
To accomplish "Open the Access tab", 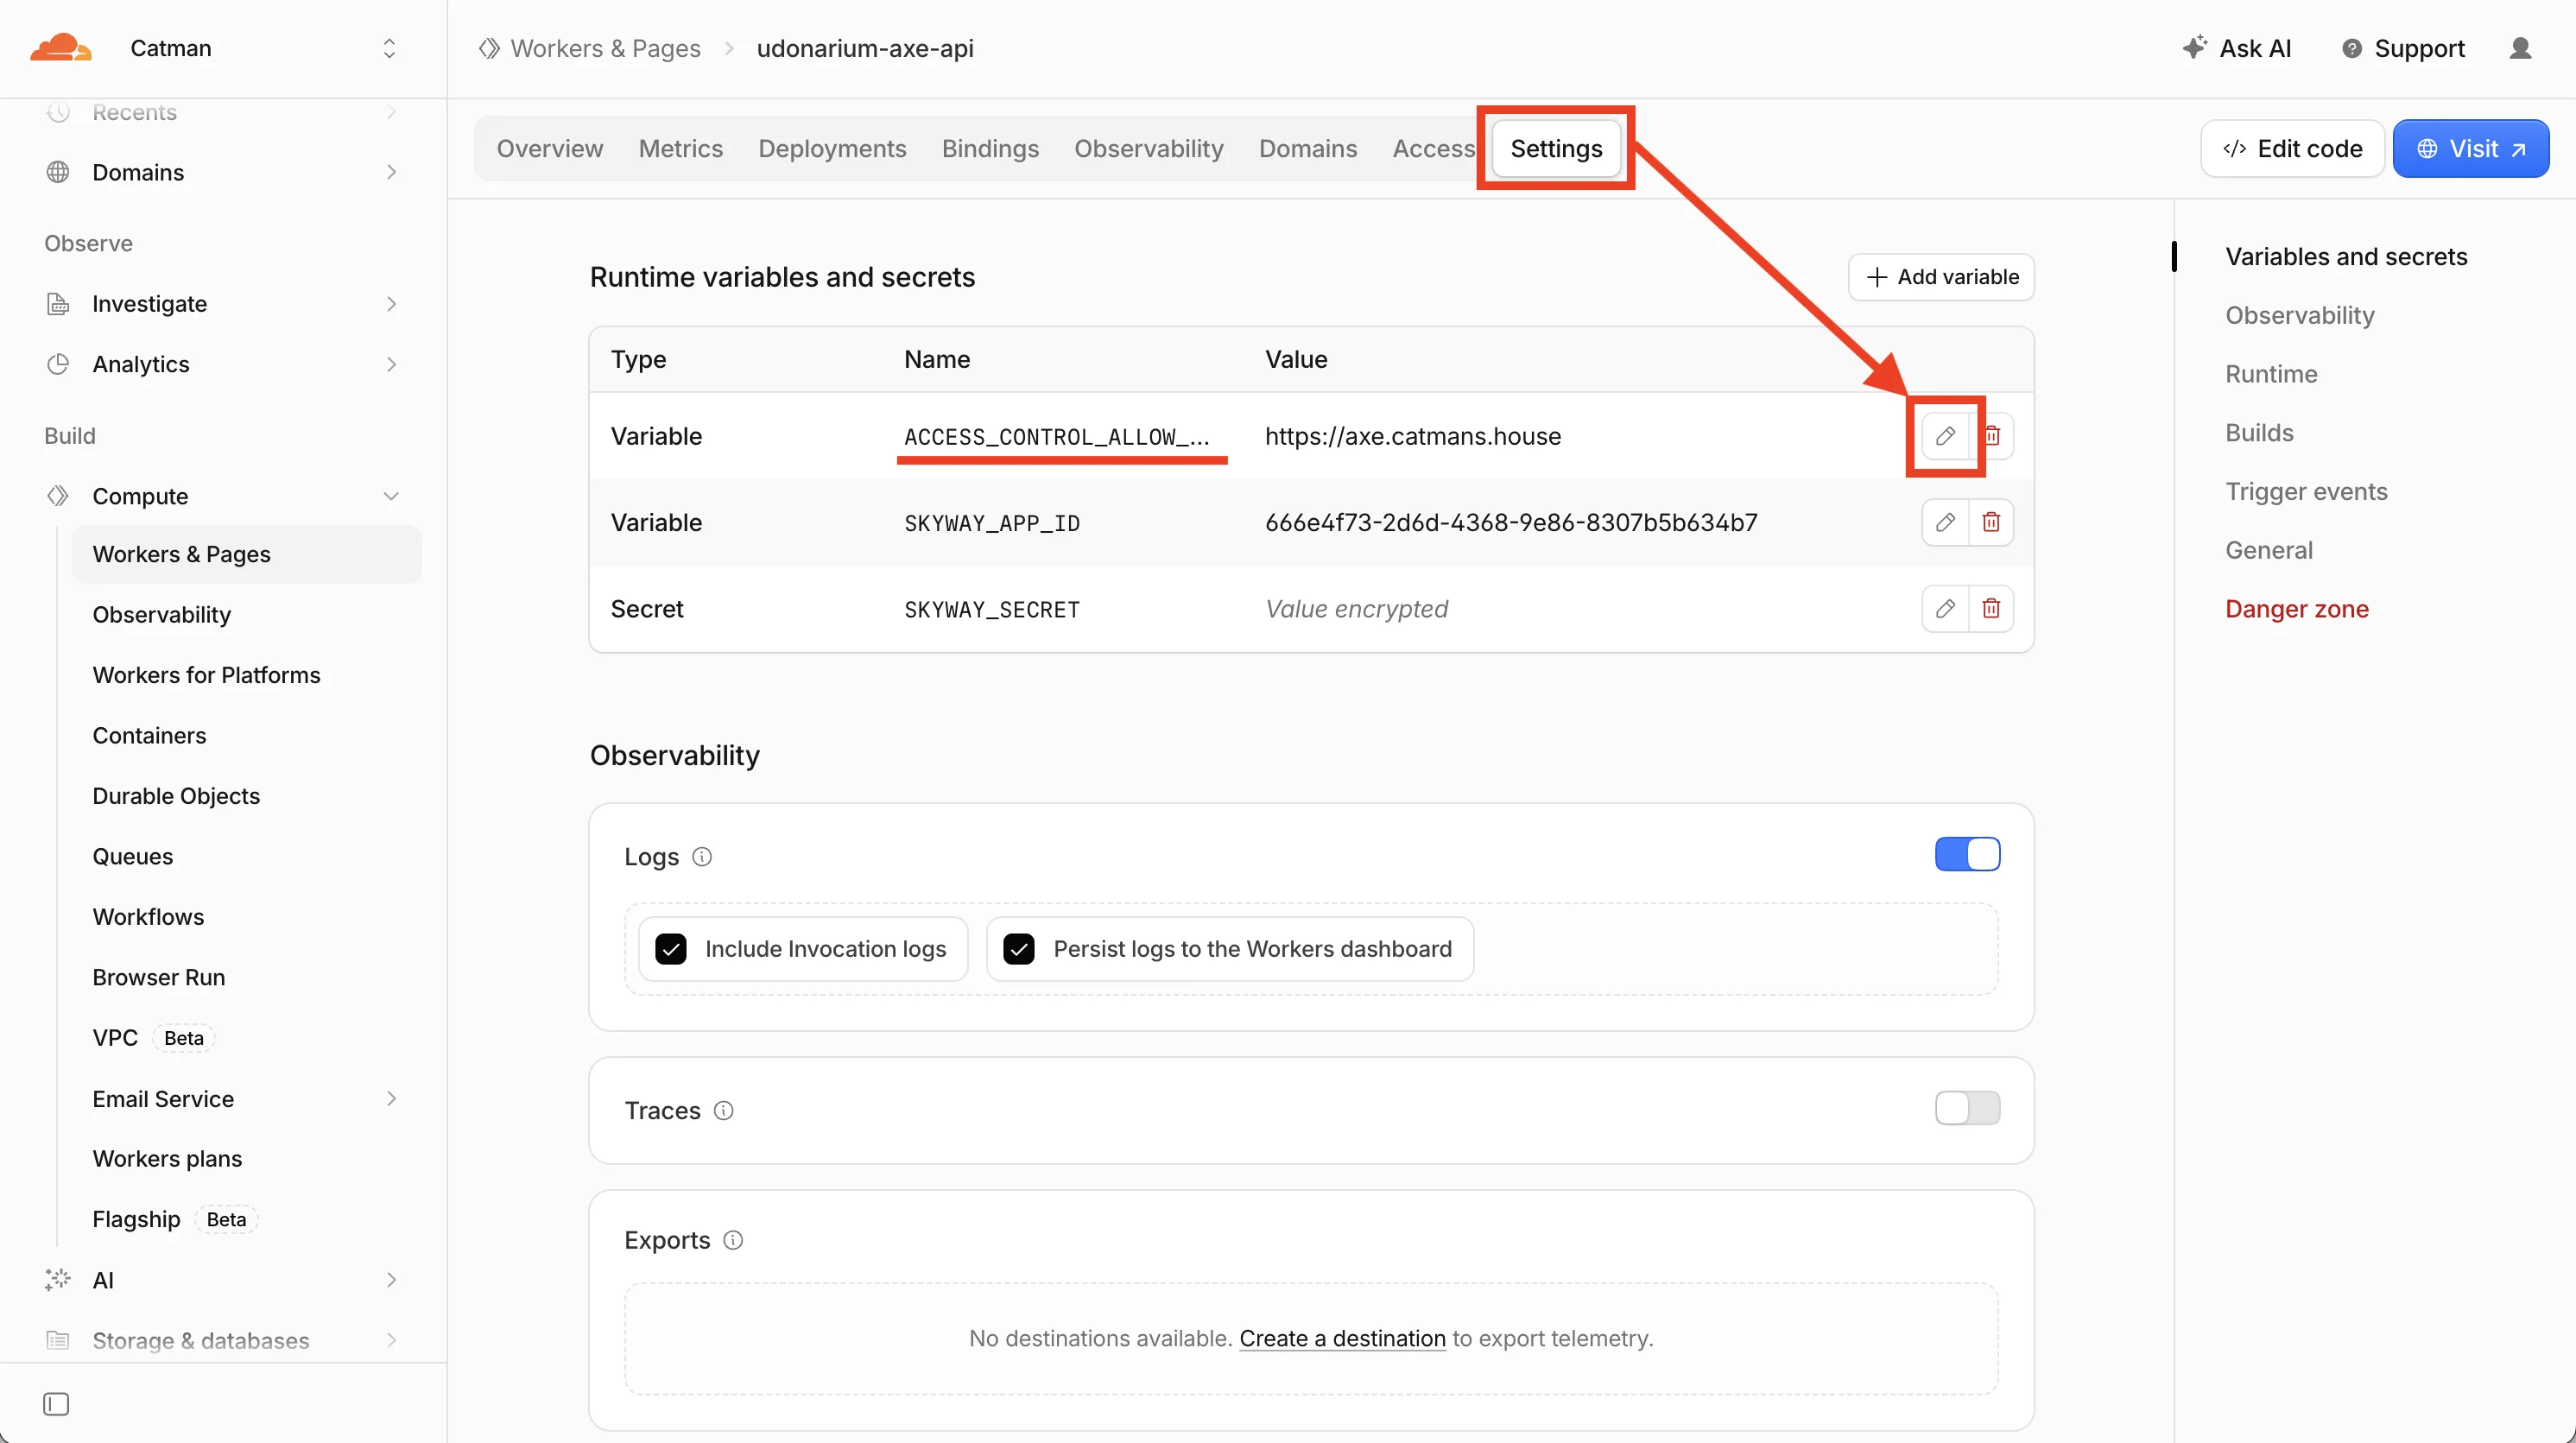I will (1434, 149).
